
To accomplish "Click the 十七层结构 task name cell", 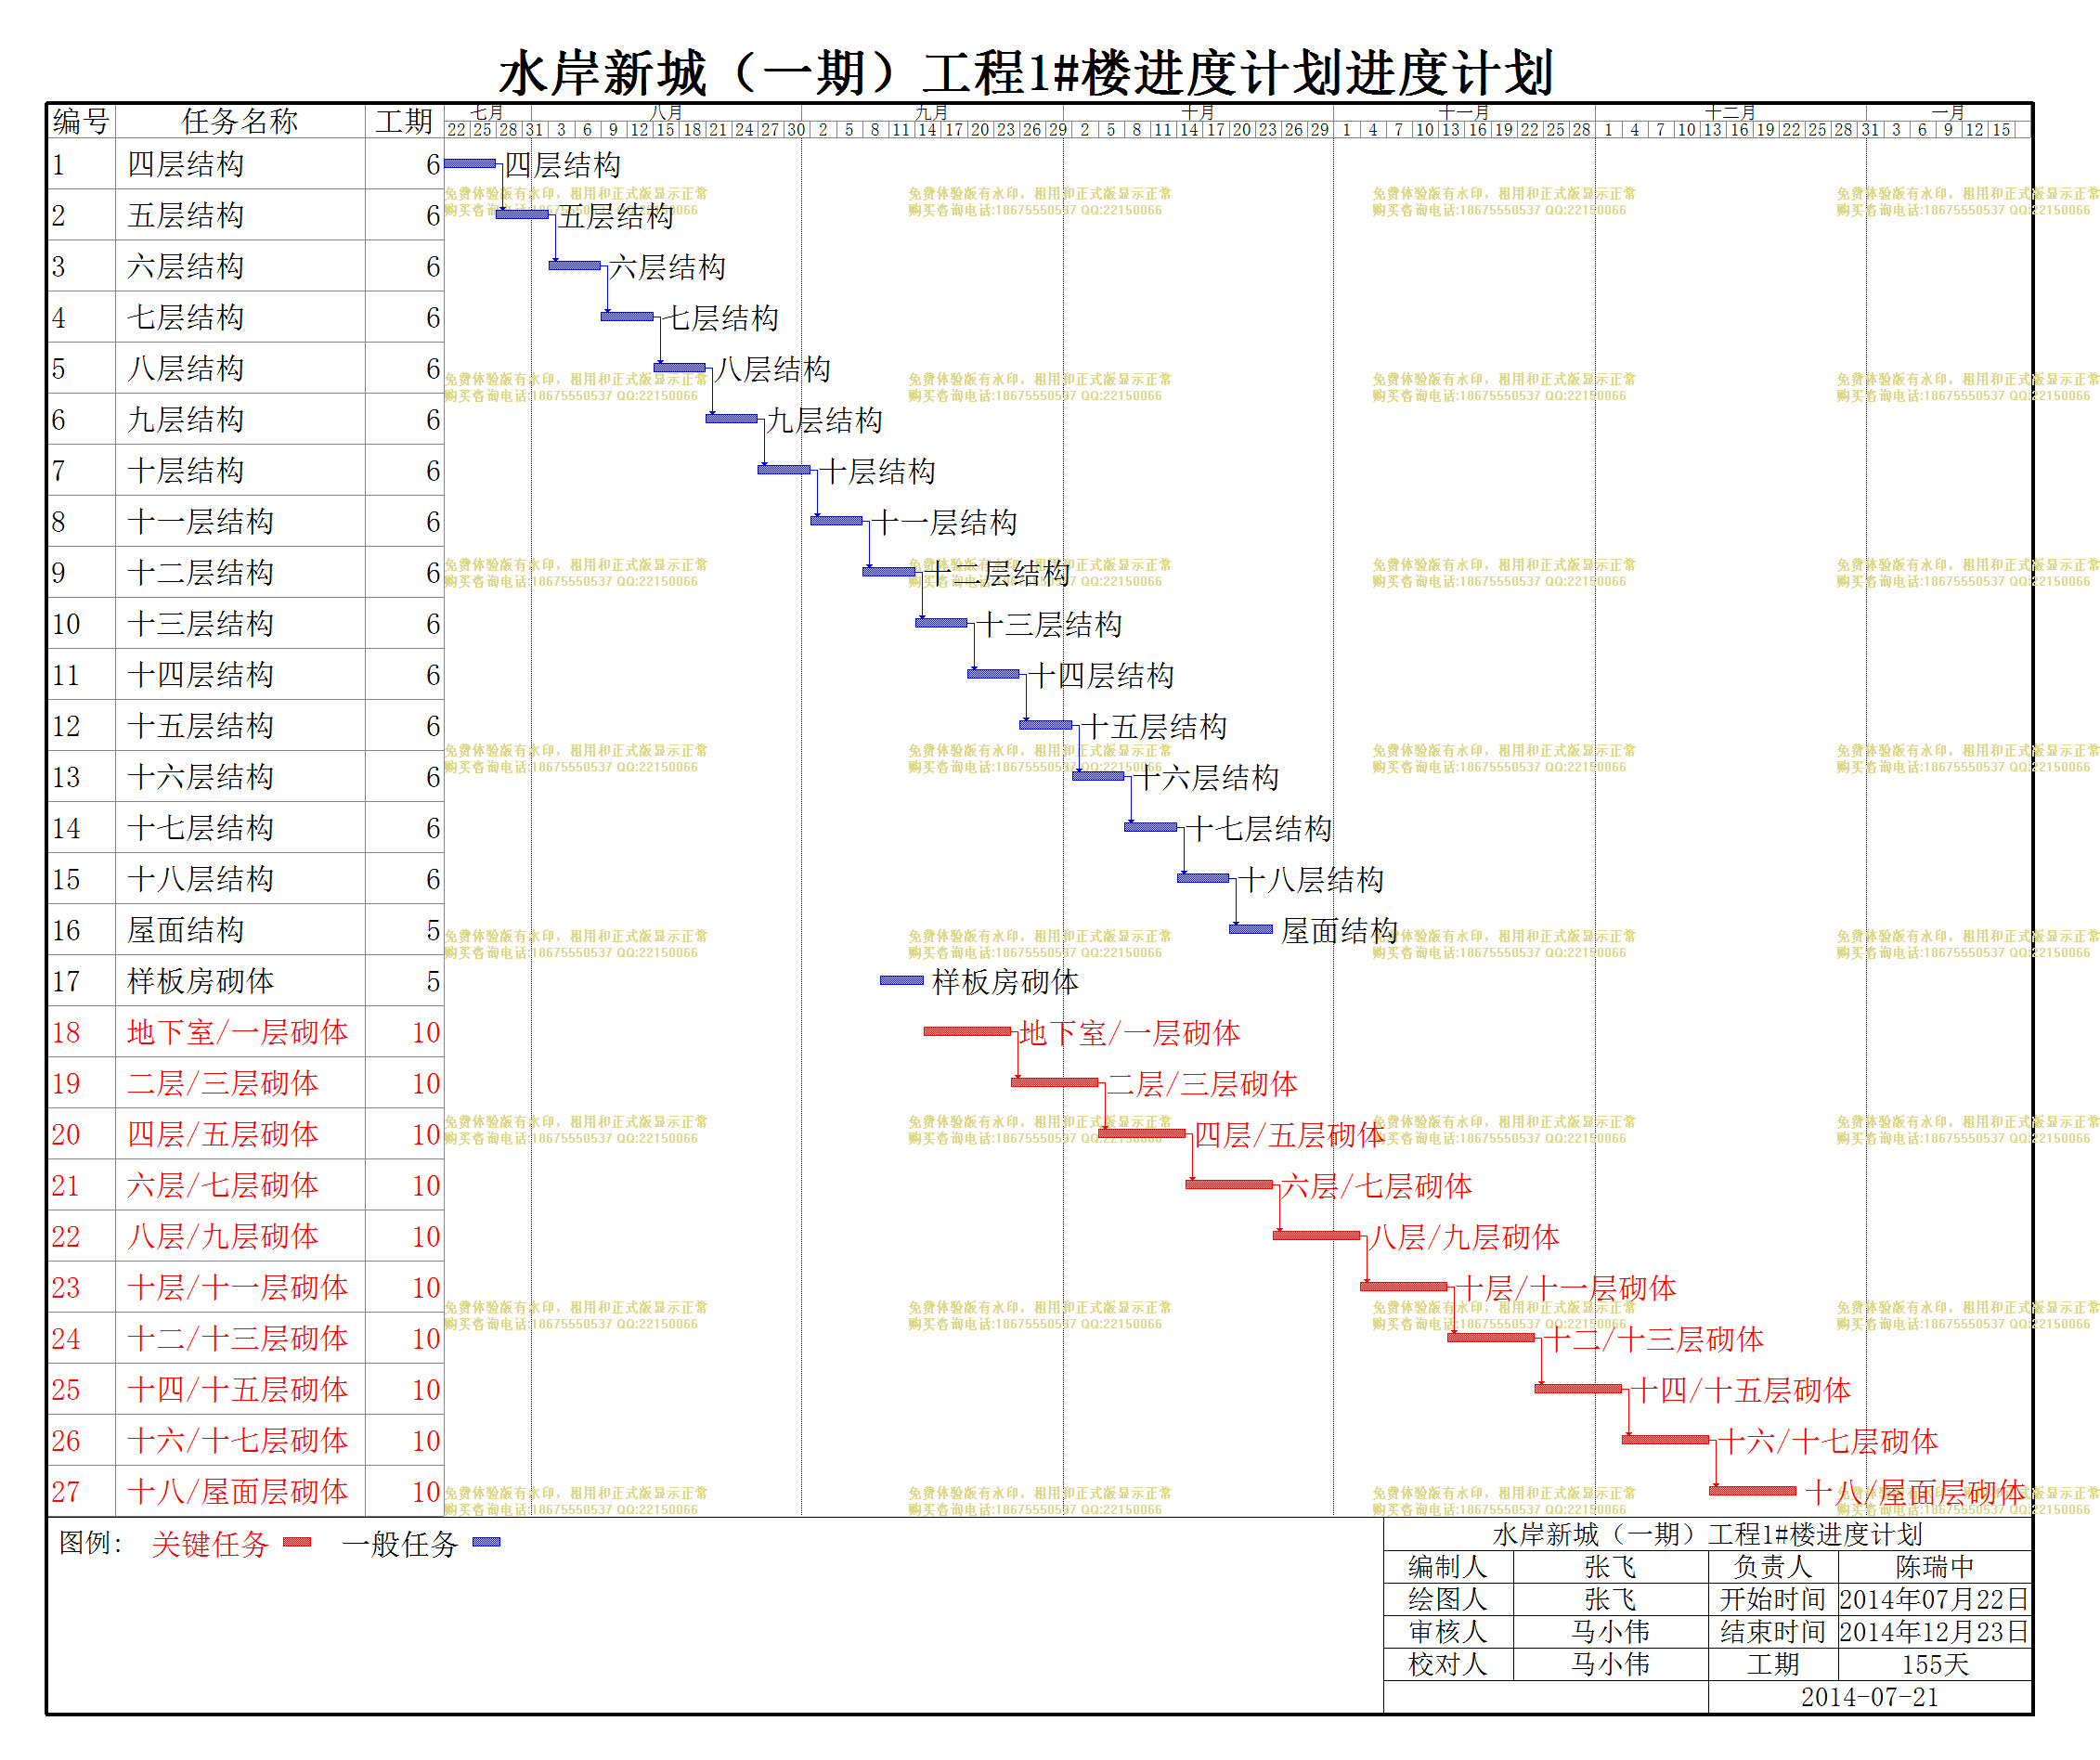I will point(240,827).
